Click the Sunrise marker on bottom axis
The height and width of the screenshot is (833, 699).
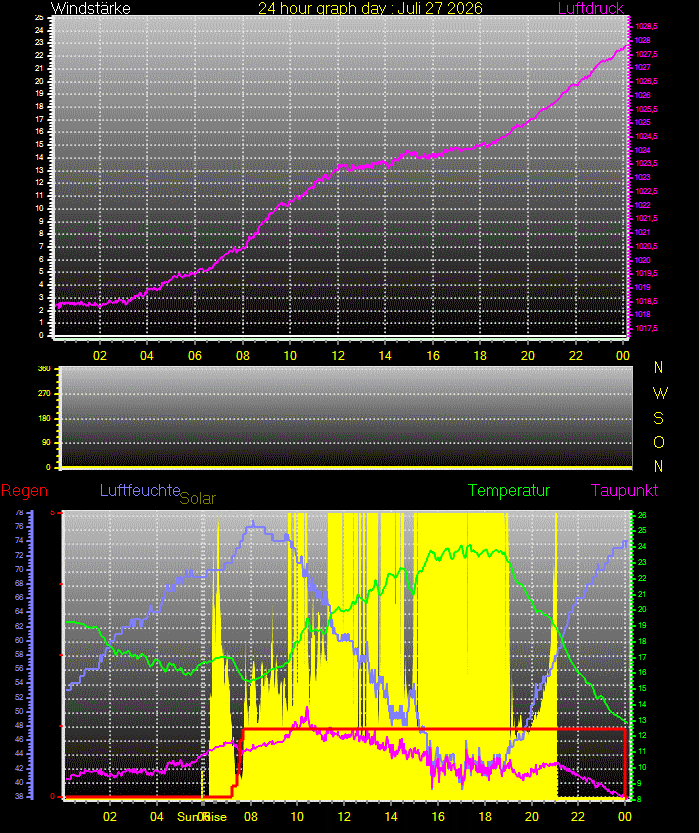[x=202, y=817]
